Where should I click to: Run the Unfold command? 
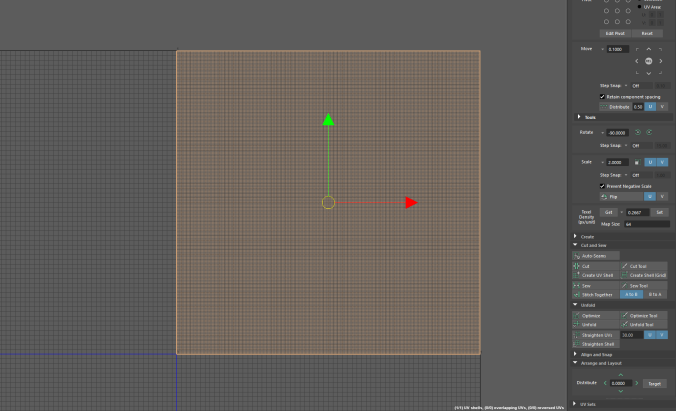[x=596, y=325]
